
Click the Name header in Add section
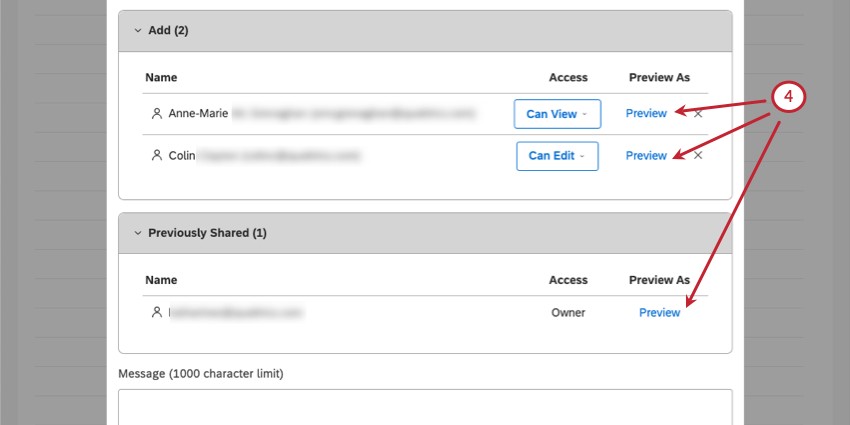tap(161, 77)
